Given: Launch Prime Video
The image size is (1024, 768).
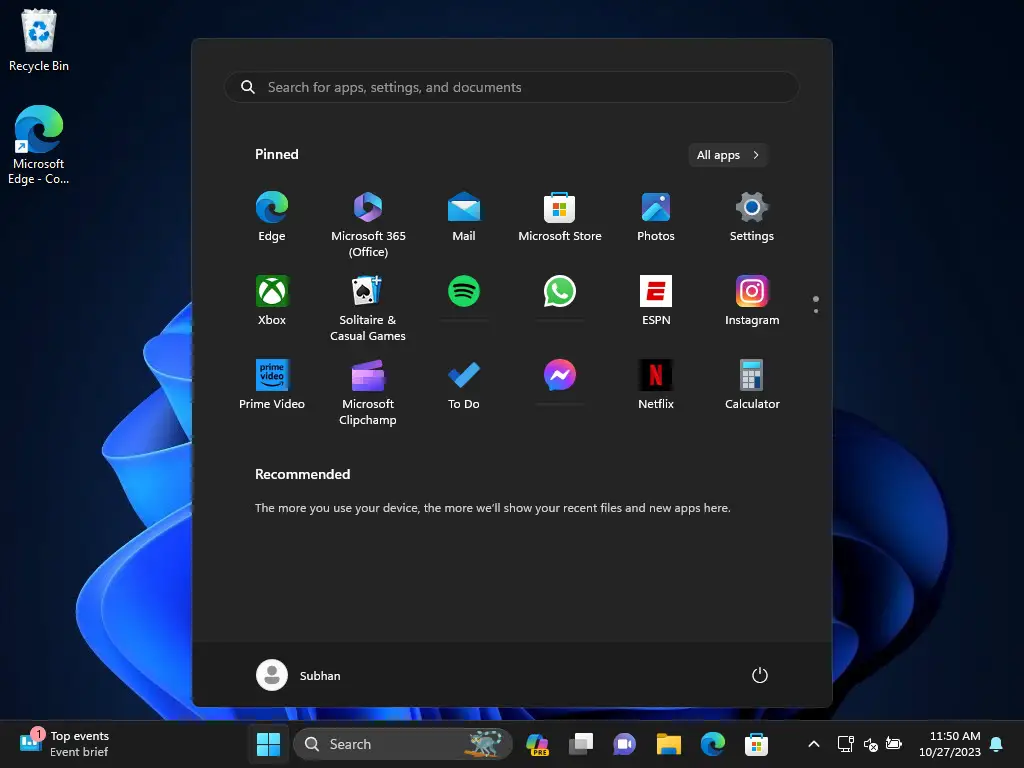Looking at the screenshot, I should click(272, 385).
